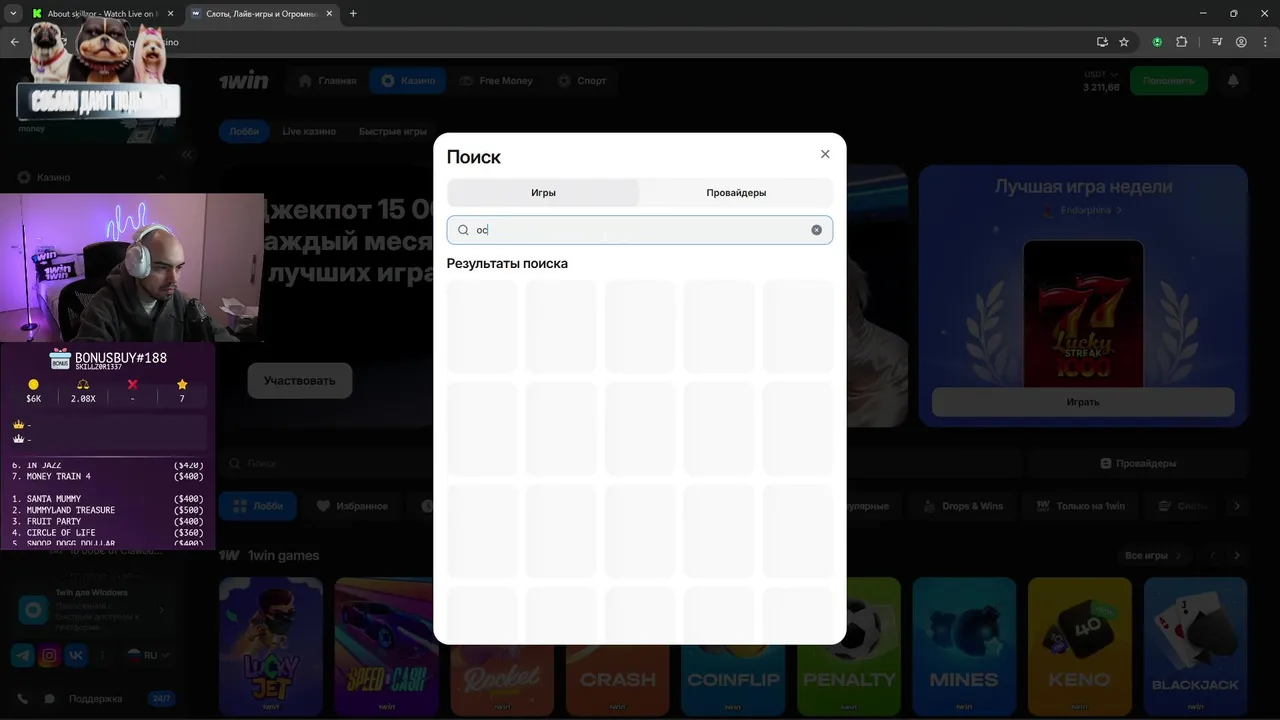This screenshot has width=1280, height=720.
Task: Open the Endorphina provider link
Action: click(x=1083, y=211)
